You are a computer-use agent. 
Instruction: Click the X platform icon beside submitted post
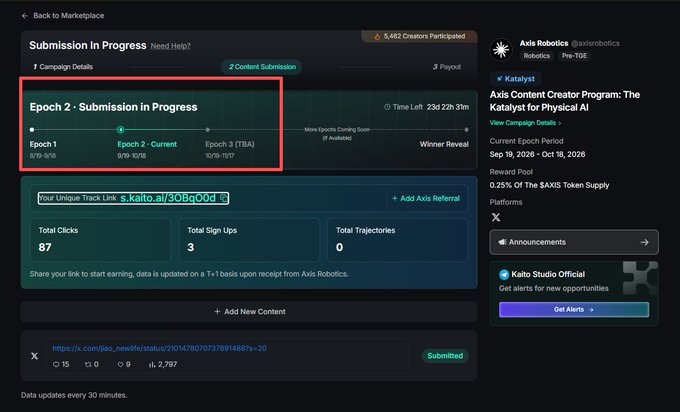click(x=34, y=356)
